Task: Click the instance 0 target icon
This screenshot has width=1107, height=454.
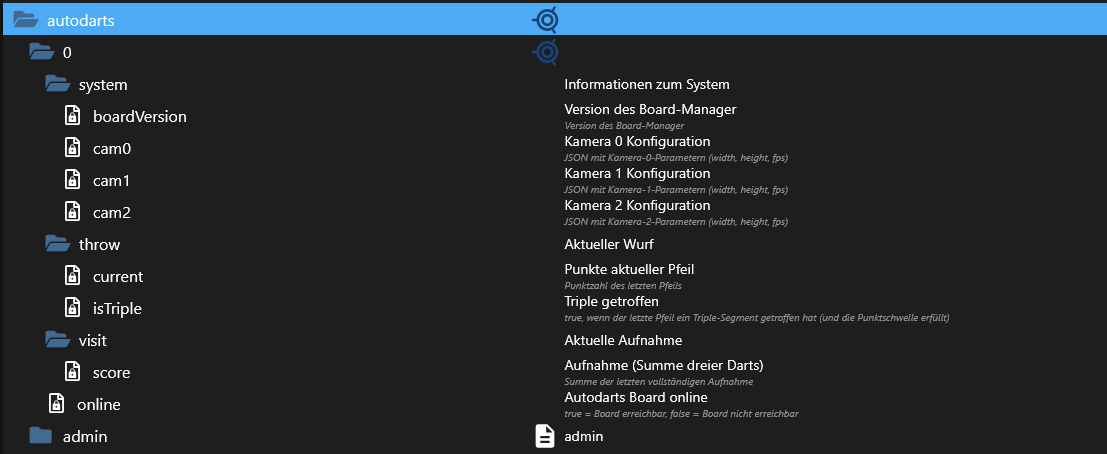Action: pos(545,52)
